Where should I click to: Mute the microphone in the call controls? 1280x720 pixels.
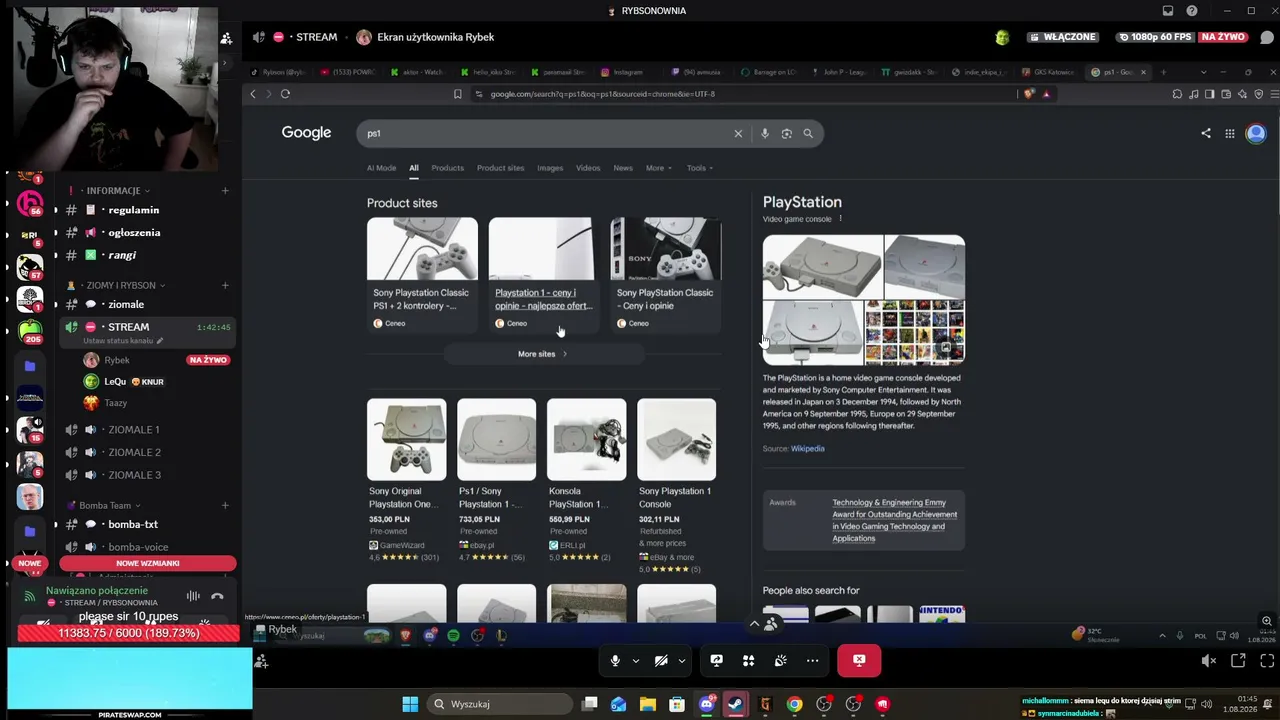[x=615, y=660]
